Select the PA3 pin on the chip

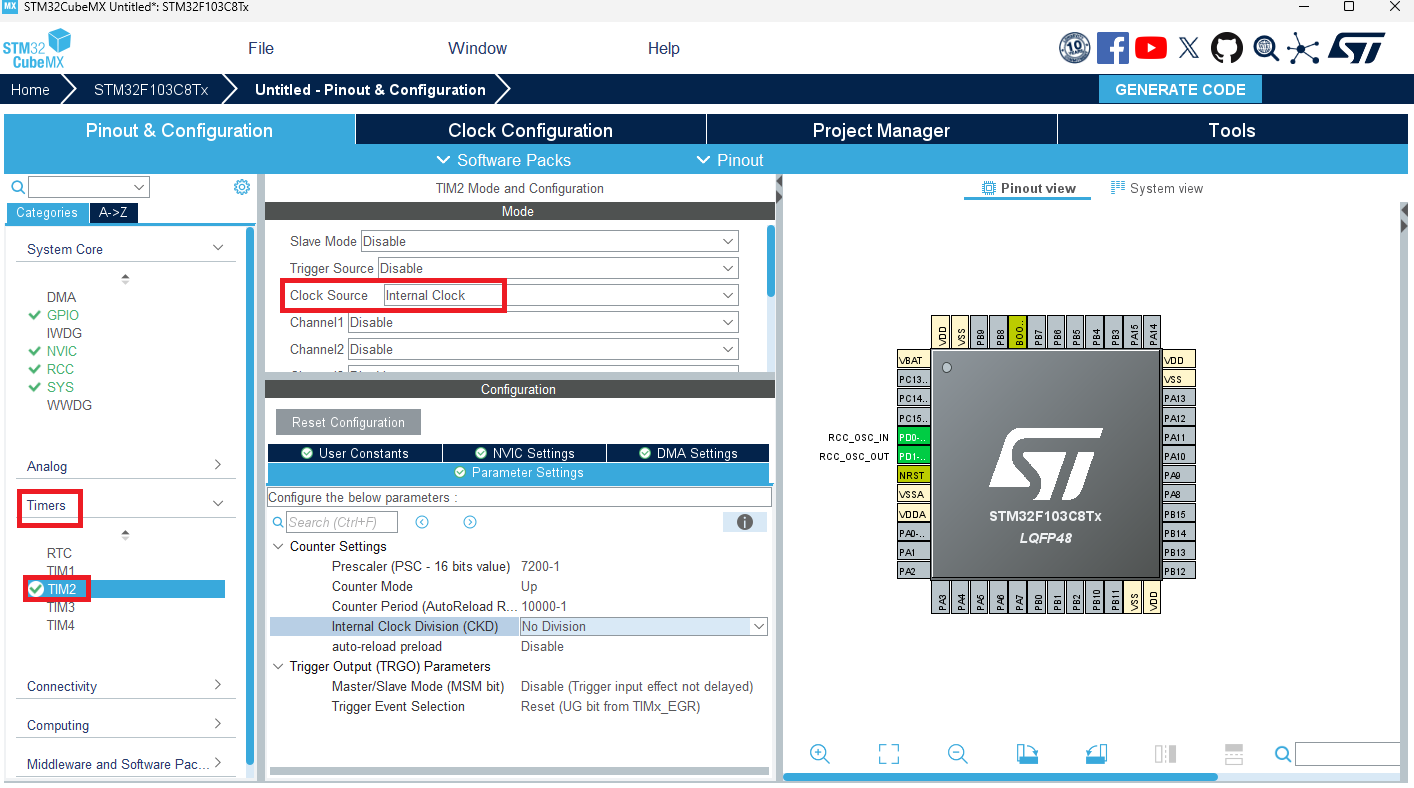click(942, 600)
